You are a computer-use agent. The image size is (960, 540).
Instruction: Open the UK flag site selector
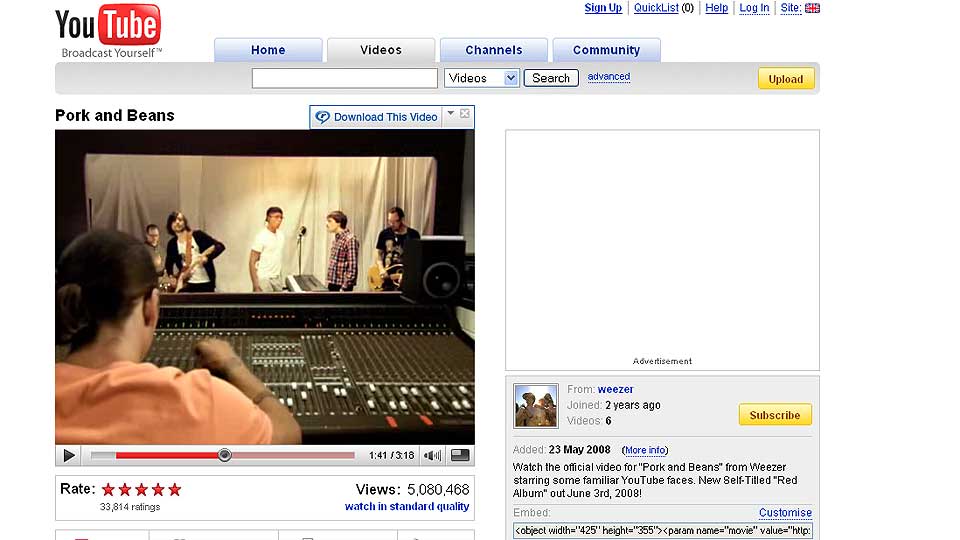812,8
